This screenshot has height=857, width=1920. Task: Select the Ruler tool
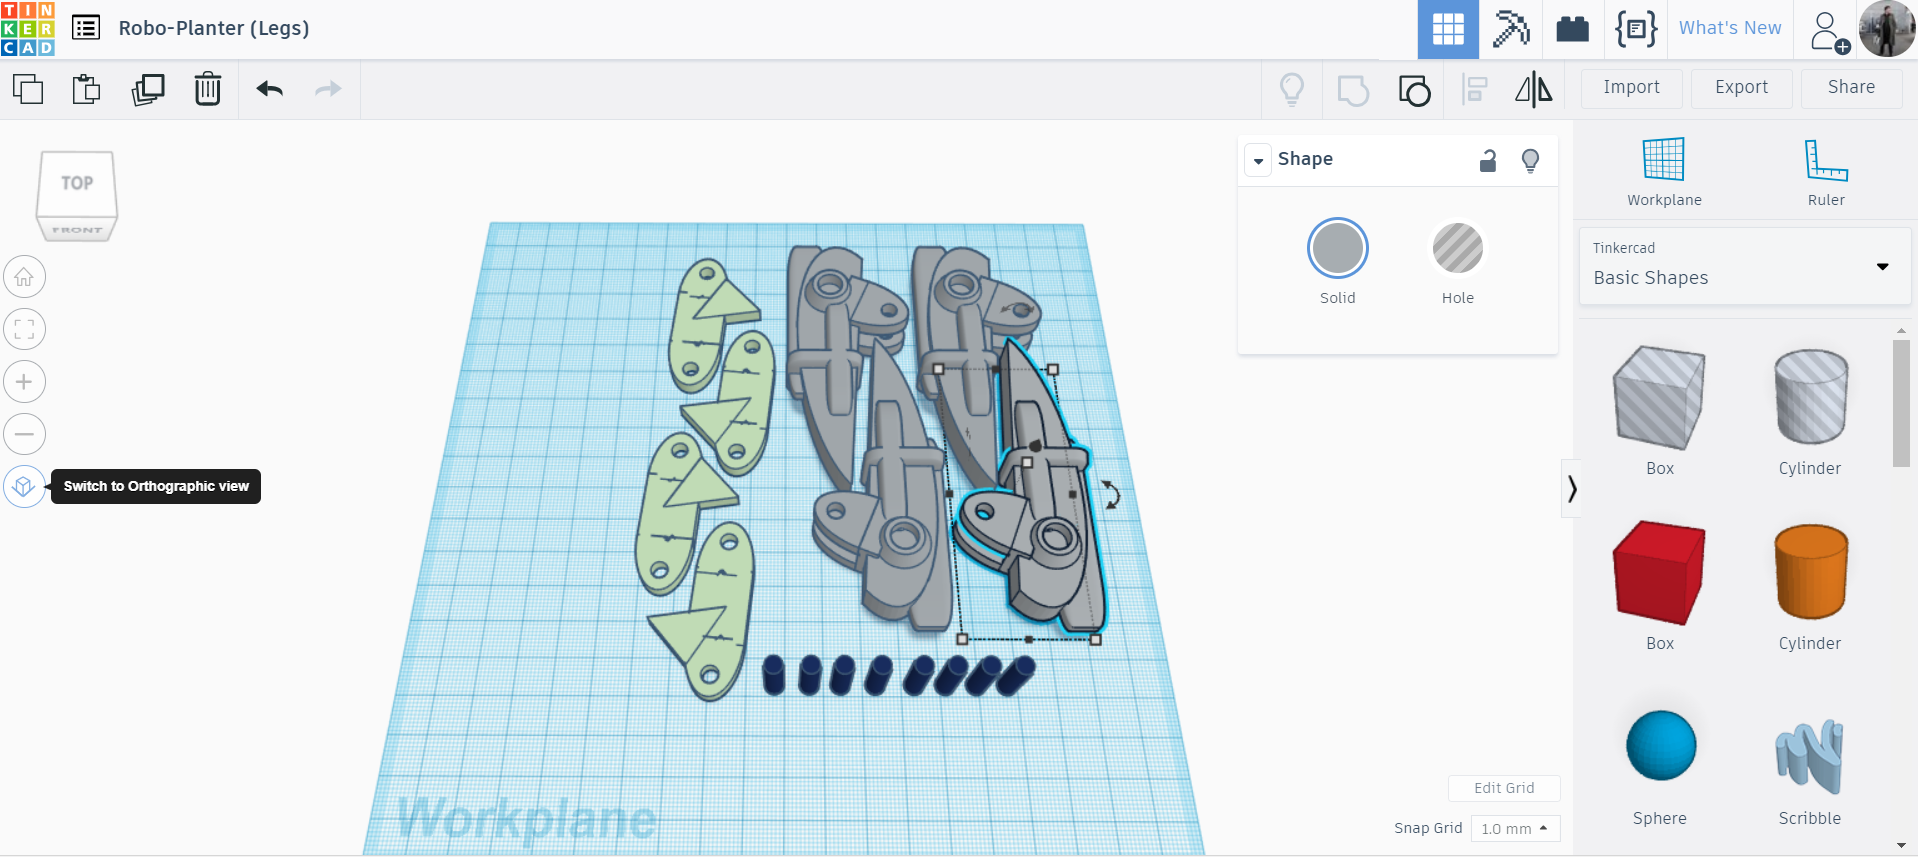click(1826, 172)
